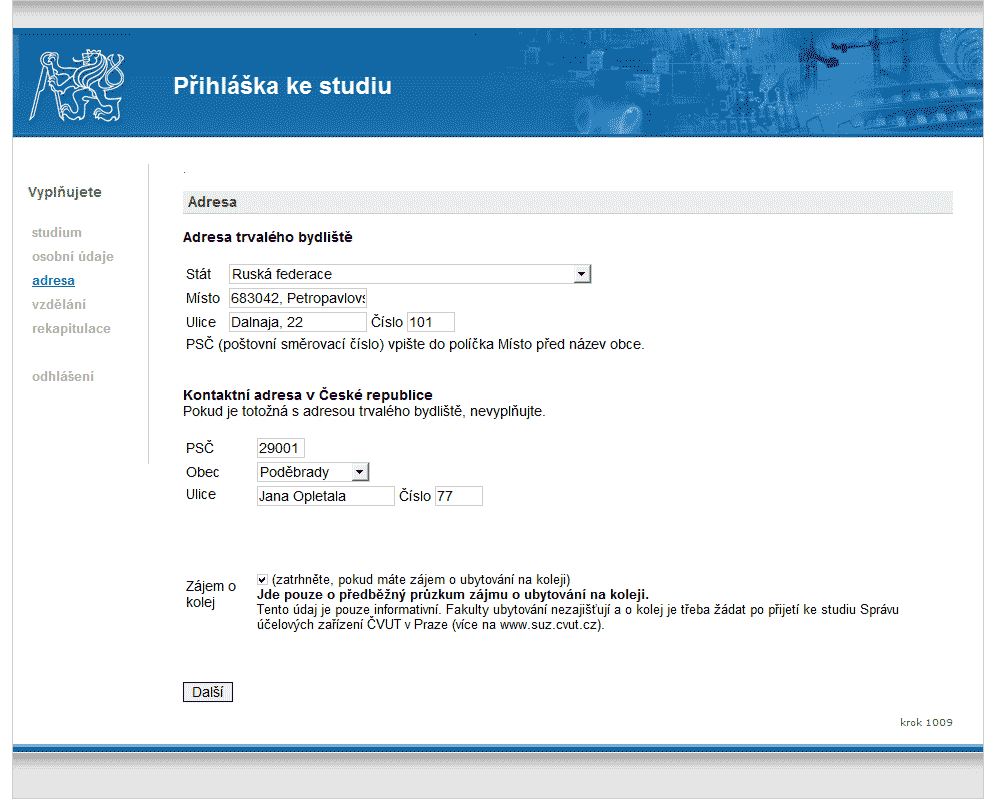1000x800 pixels.
Task: Click the Adresa section heading
Action: (x=212, y=202)
